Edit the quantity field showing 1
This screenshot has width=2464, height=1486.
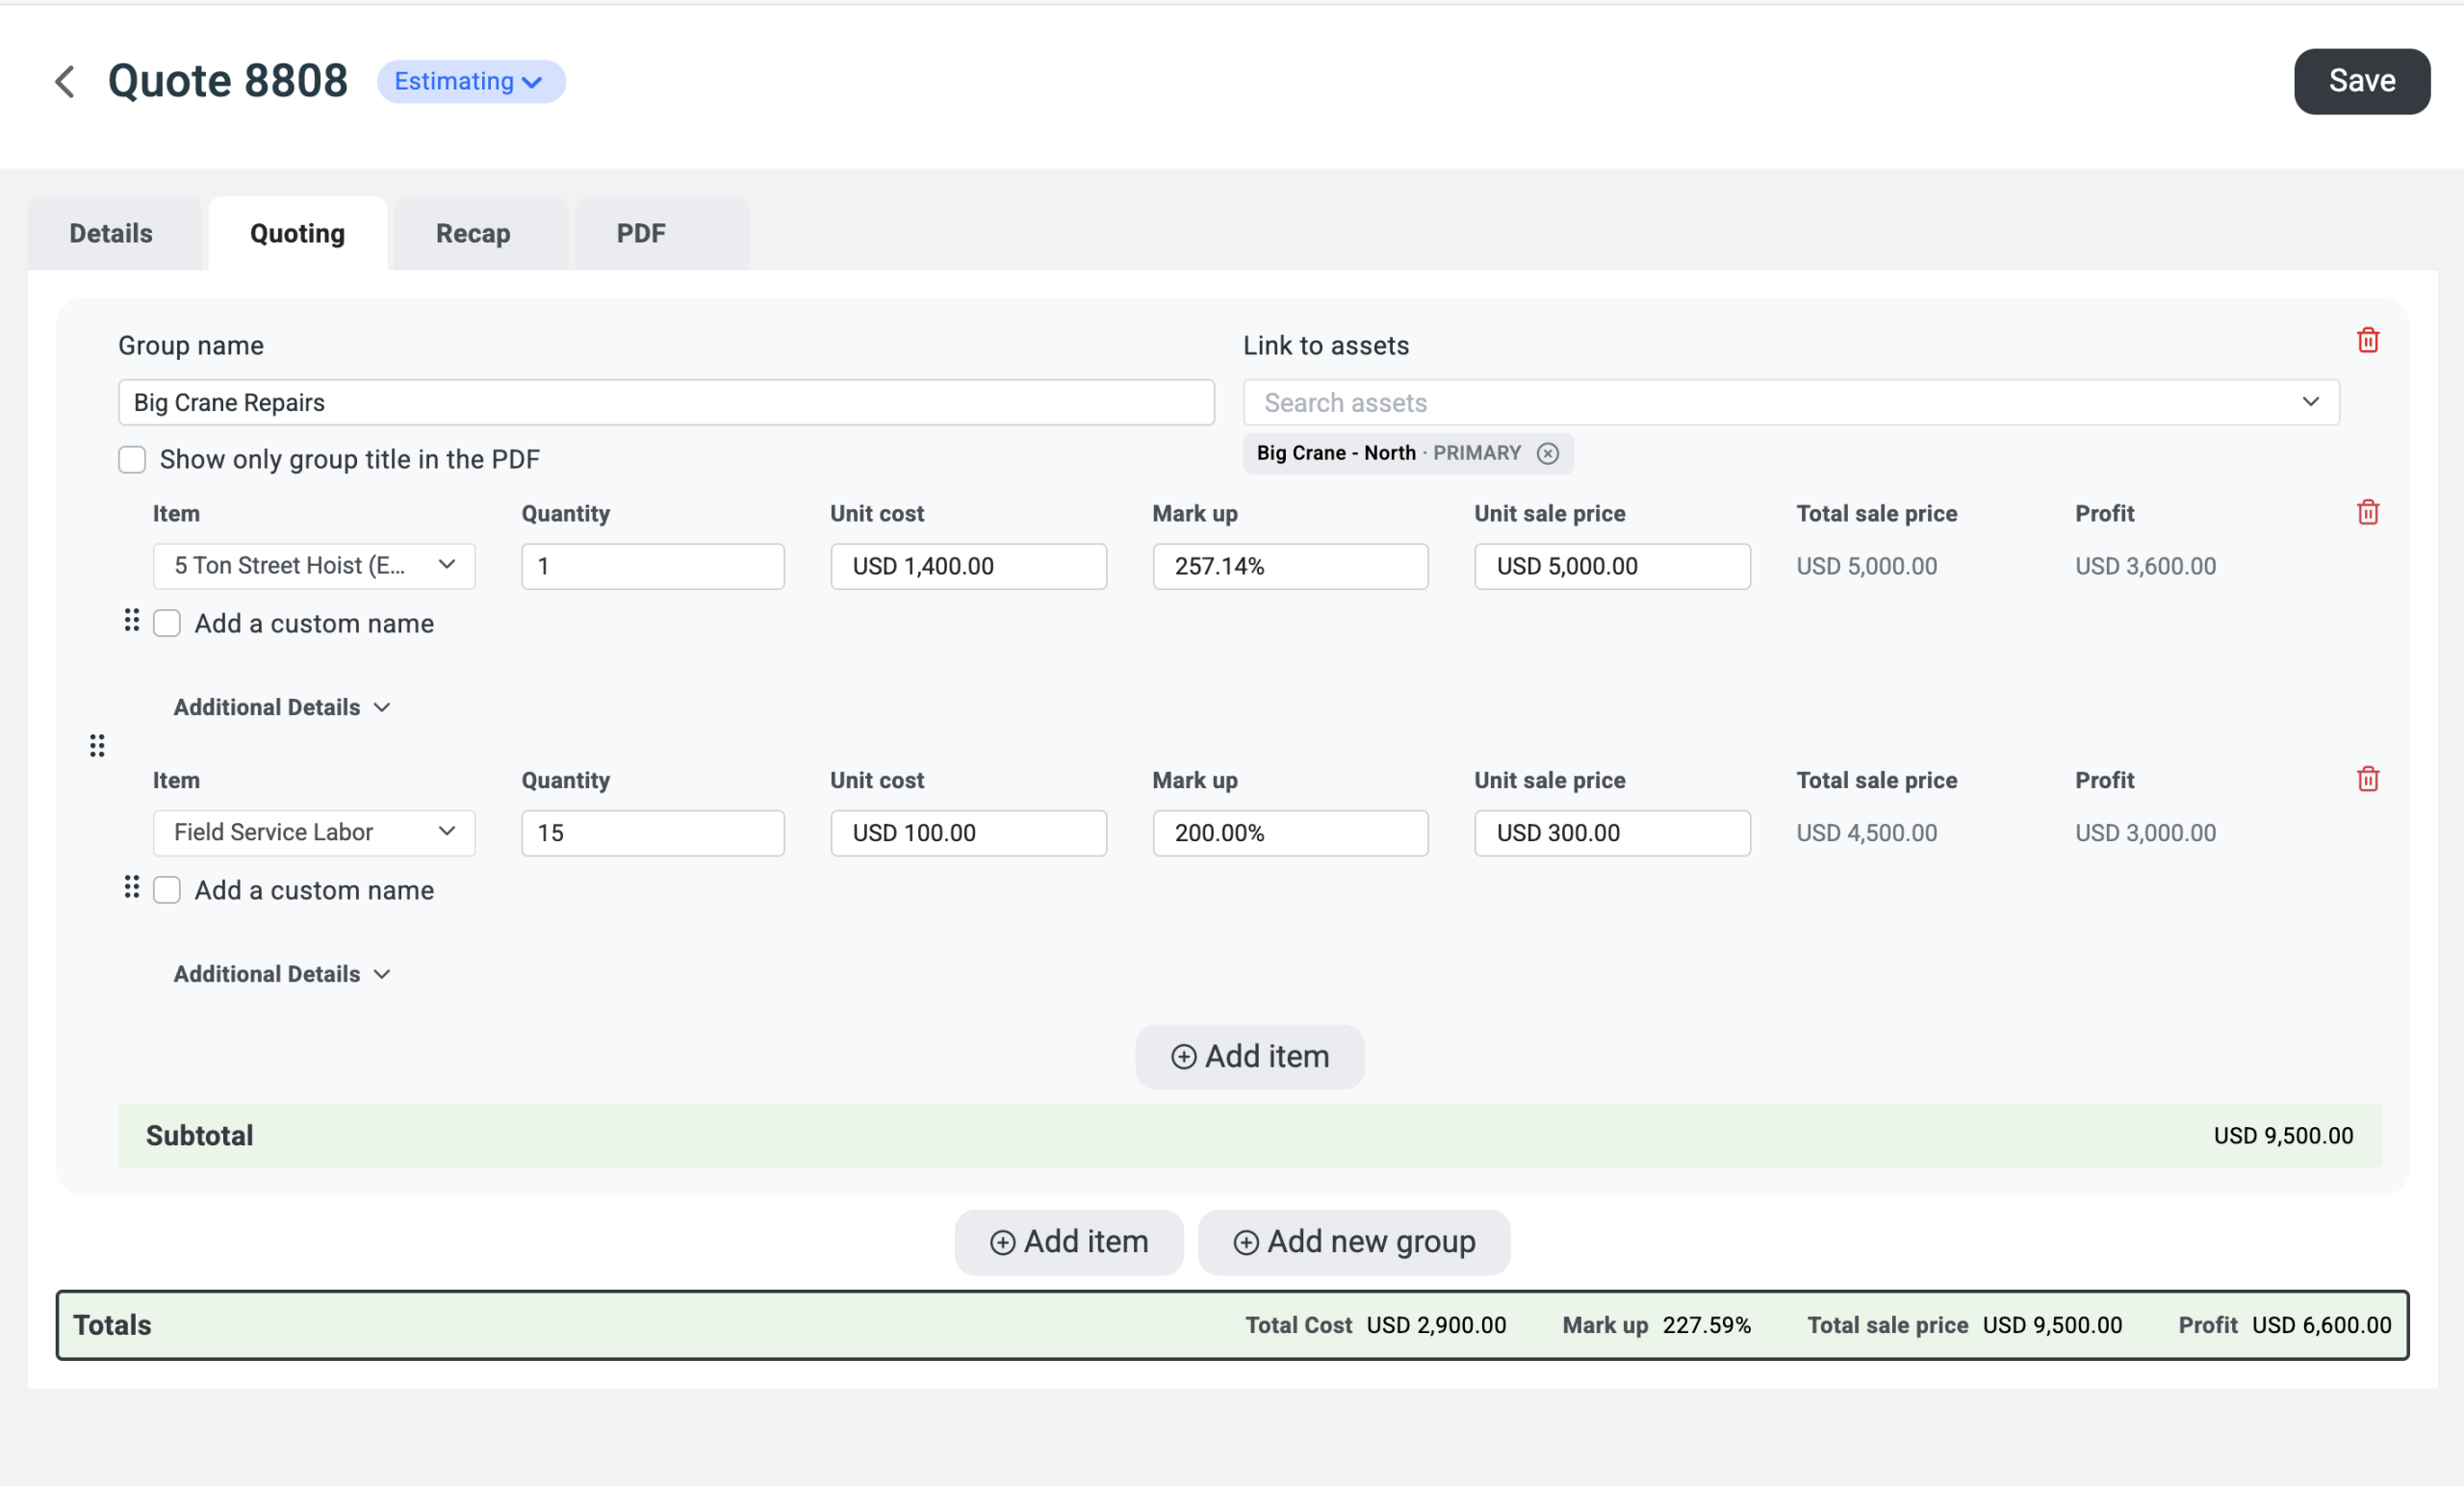pos(653,566)
